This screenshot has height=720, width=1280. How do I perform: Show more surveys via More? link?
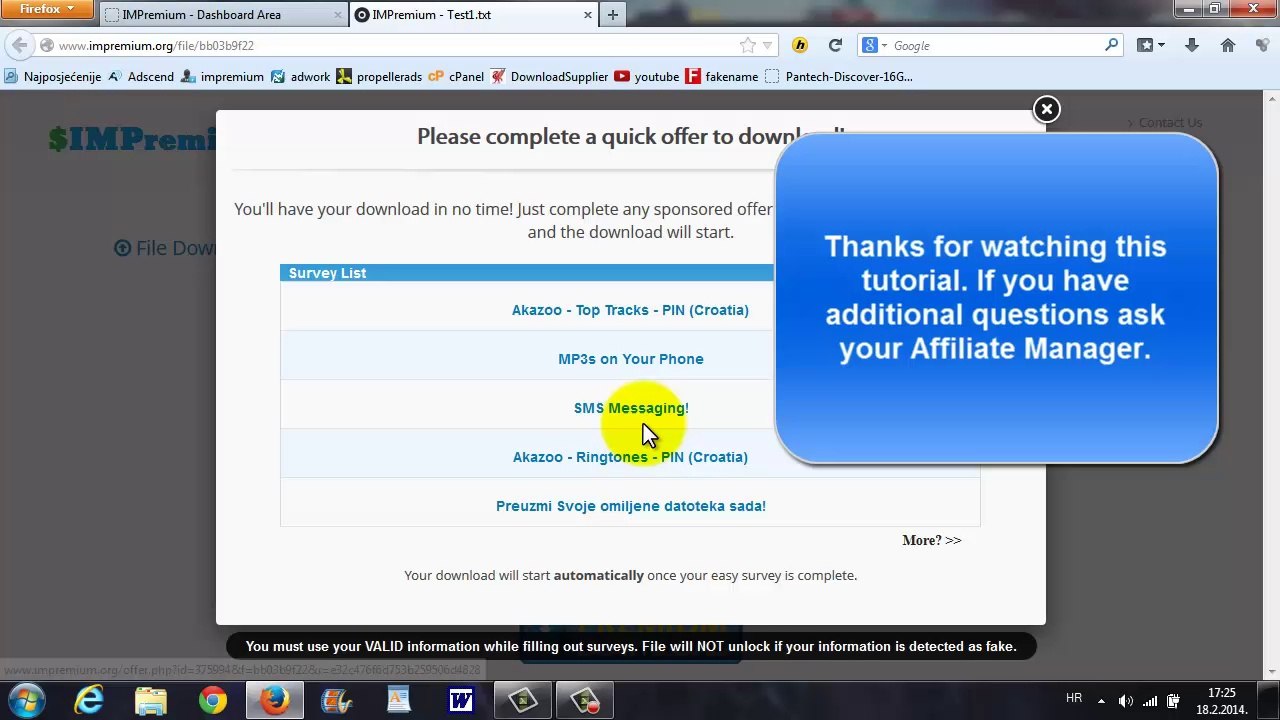931,540
